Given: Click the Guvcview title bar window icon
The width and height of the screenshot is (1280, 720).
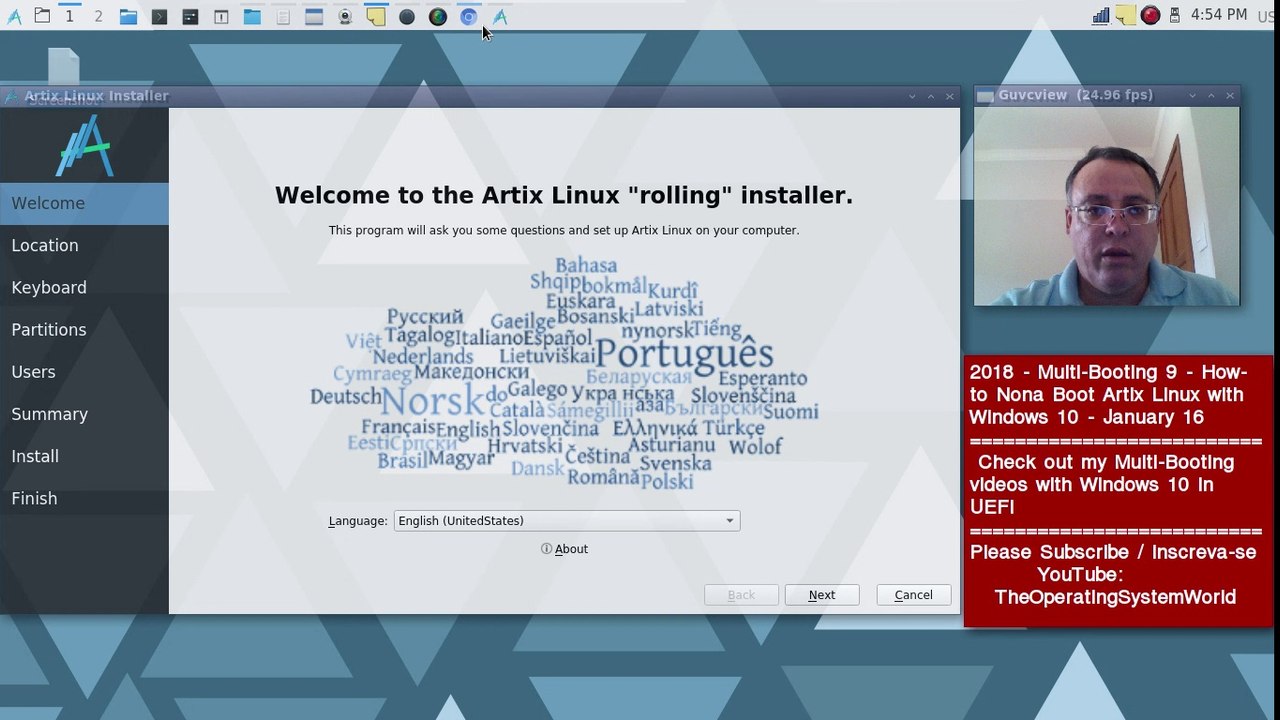Looking at the screenshot, I should pyautogui.click(x=986, y=96).
